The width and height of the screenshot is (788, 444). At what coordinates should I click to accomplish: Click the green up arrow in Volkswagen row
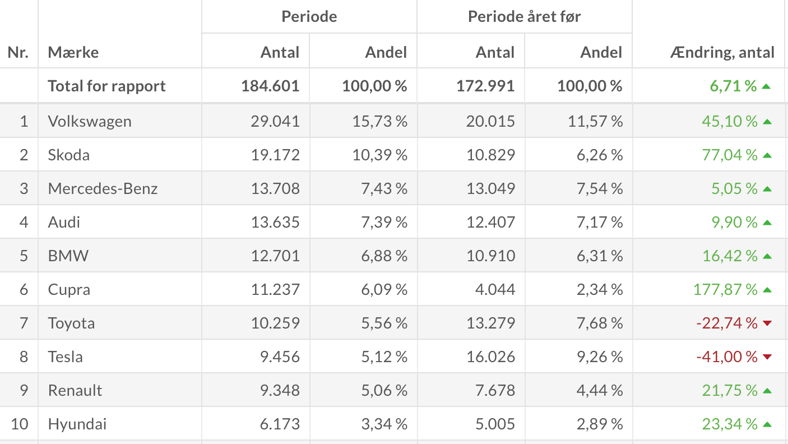point(767,121)
